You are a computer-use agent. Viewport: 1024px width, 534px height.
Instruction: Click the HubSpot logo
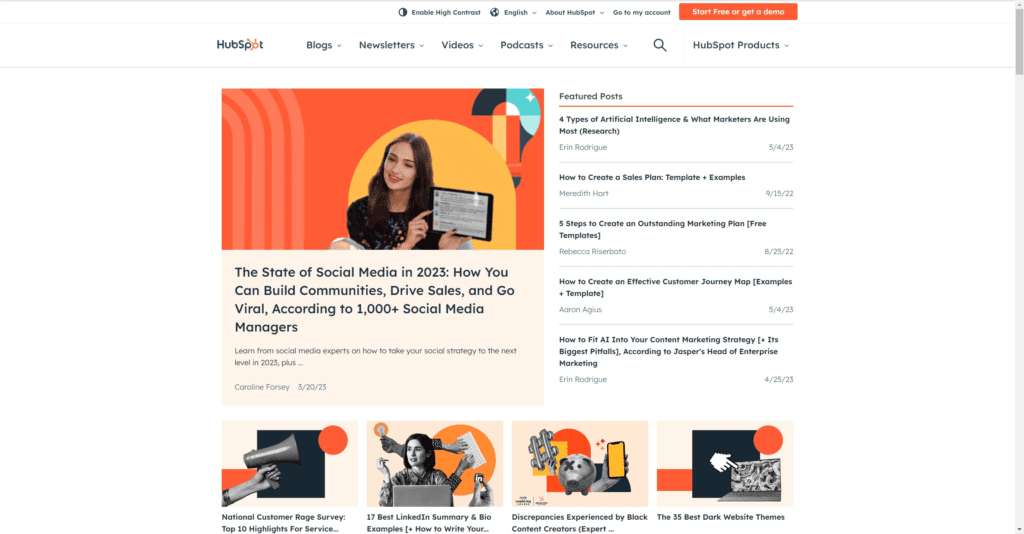point(240,44)
